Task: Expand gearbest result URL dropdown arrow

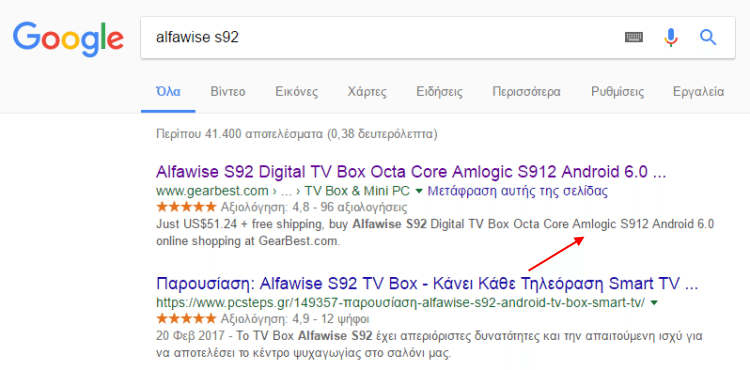Action: [419, 192]
